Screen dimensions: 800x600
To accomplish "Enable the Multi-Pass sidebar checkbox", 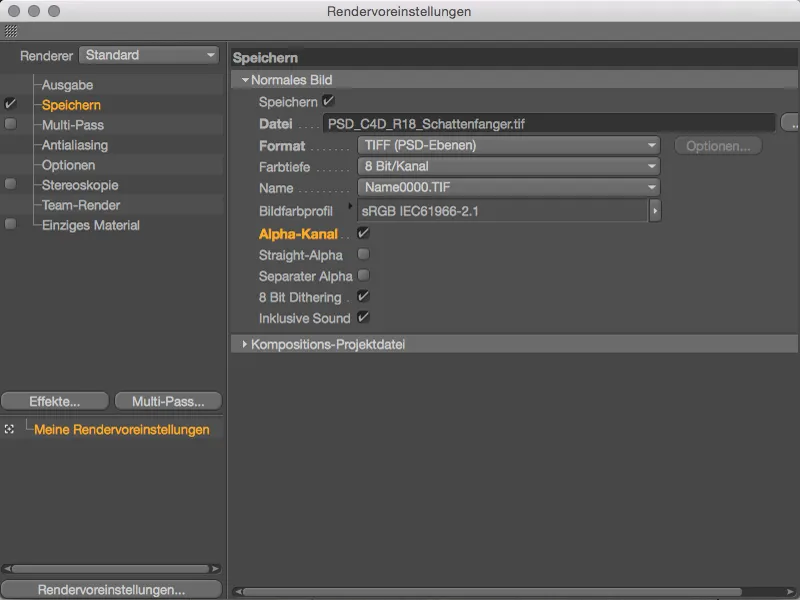I will pyautogui.click(x=10, y=124).
